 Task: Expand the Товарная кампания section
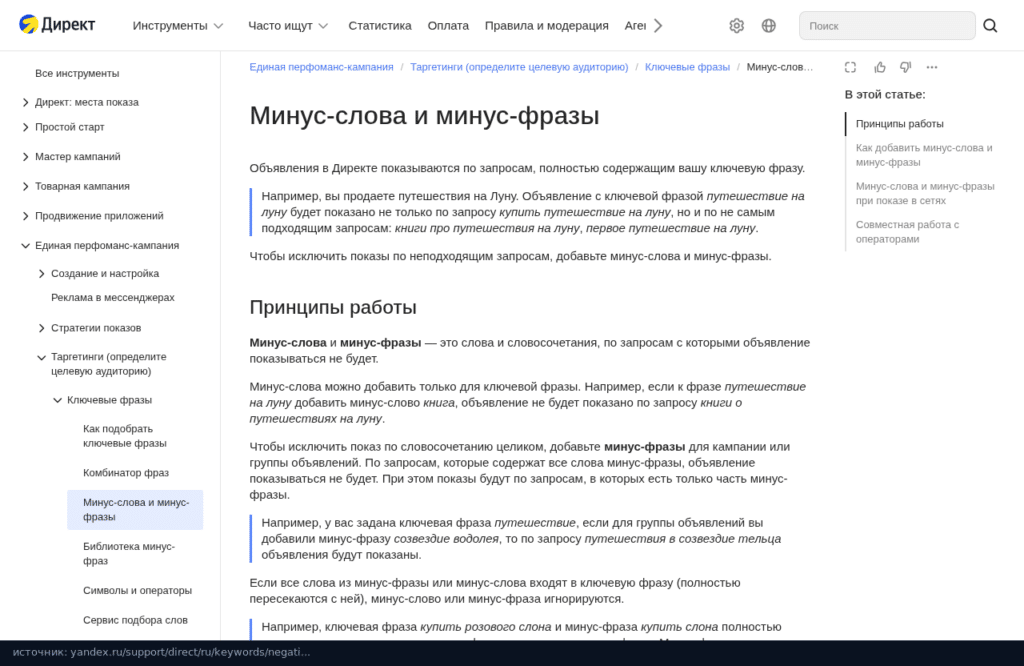[25, 187]
